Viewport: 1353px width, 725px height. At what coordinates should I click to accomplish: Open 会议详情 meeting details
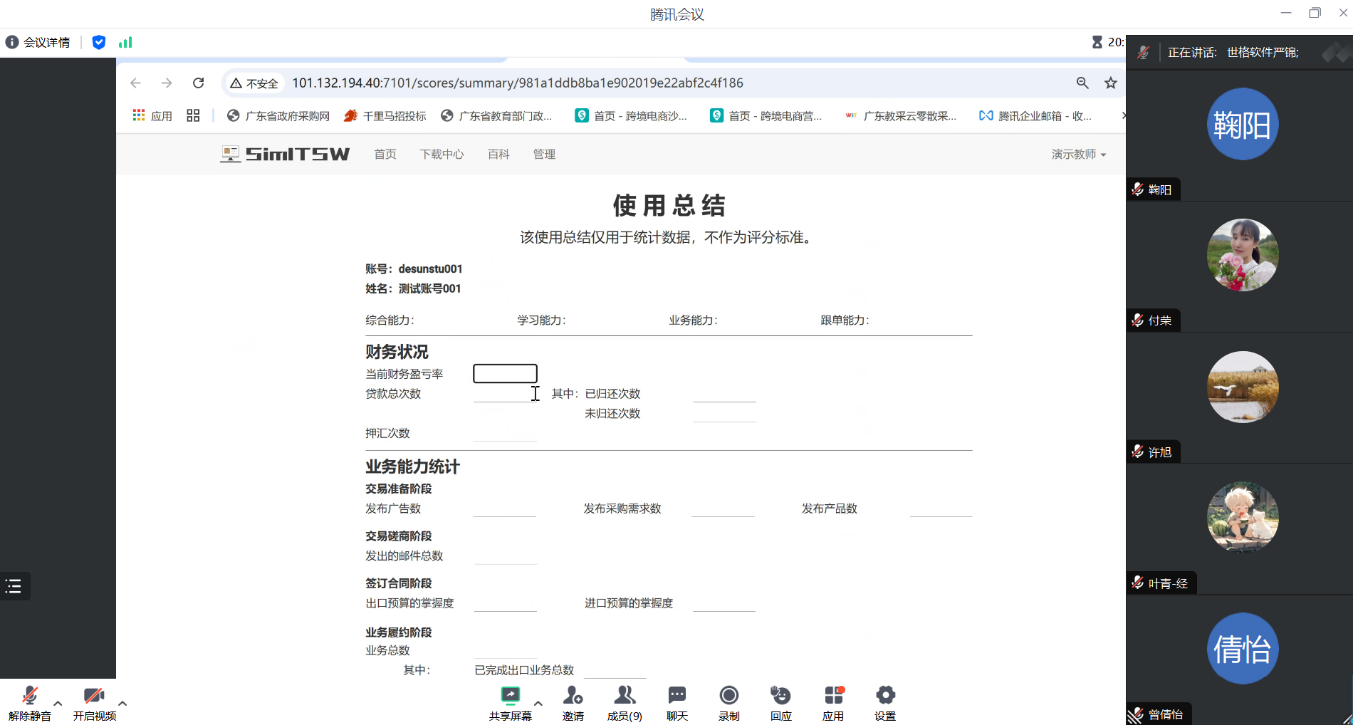click(38, 42)
